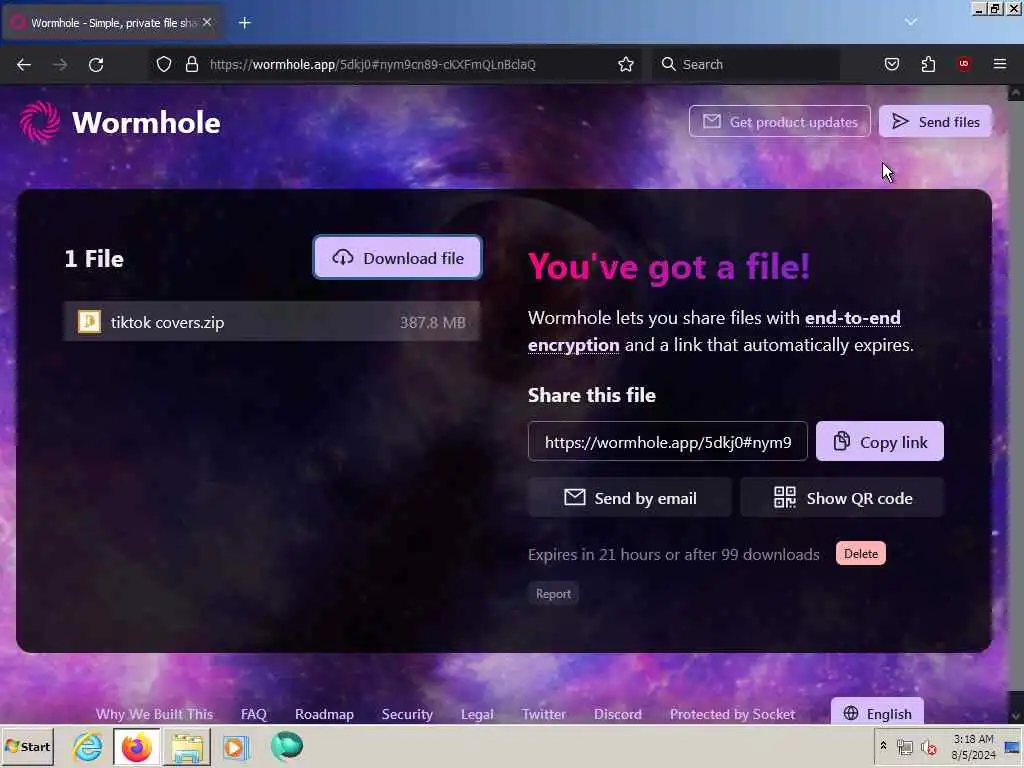
Task: Click the green globe taskbar icon
Action: click(x=286, y=746)
